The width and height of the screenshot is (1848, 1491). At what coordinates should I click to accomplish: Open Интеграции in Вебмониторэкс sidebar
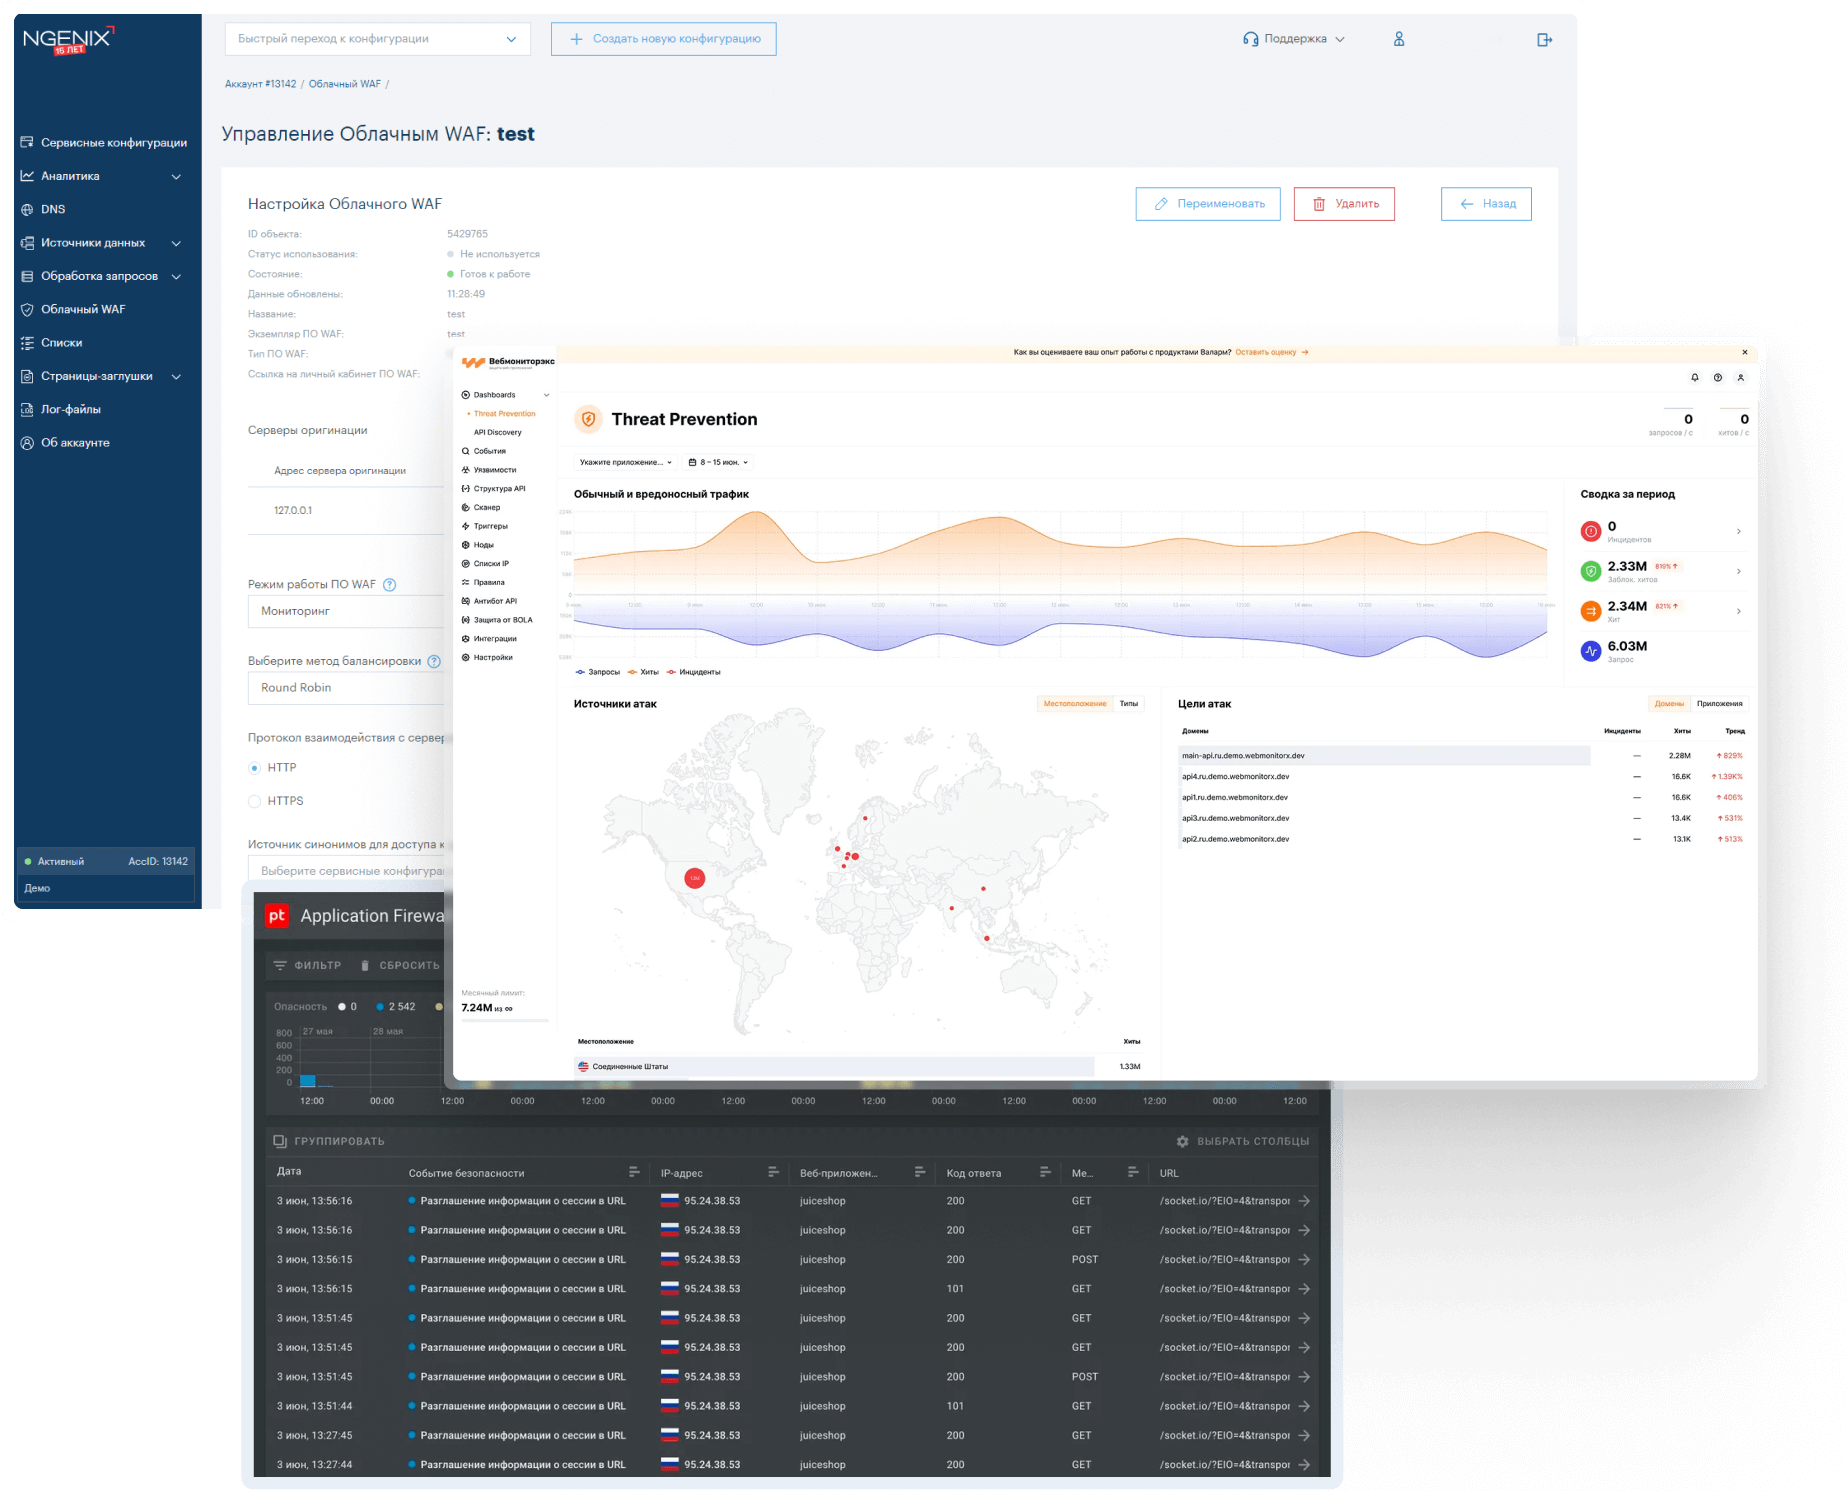(x=489, y=638)
